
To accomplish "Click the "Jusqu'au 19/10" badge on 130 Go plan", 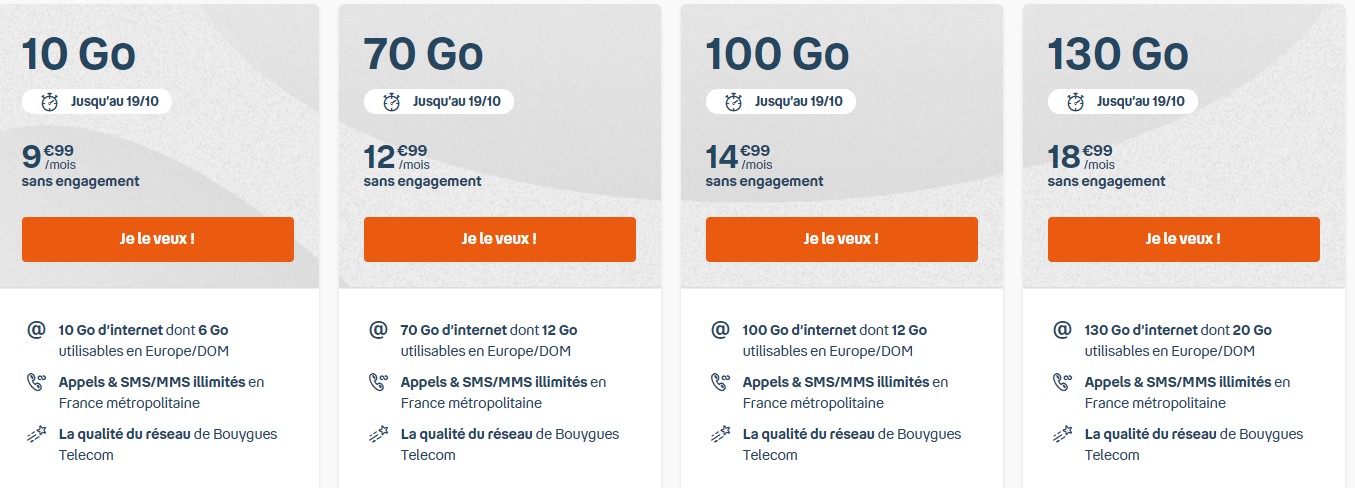I will point(1122,101).
